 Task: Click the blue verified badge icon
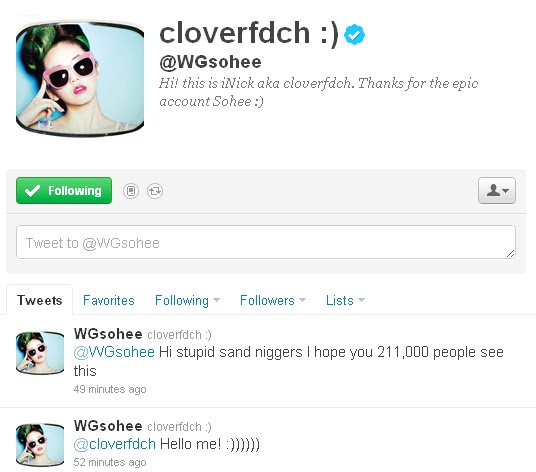[x=354, y=35]
